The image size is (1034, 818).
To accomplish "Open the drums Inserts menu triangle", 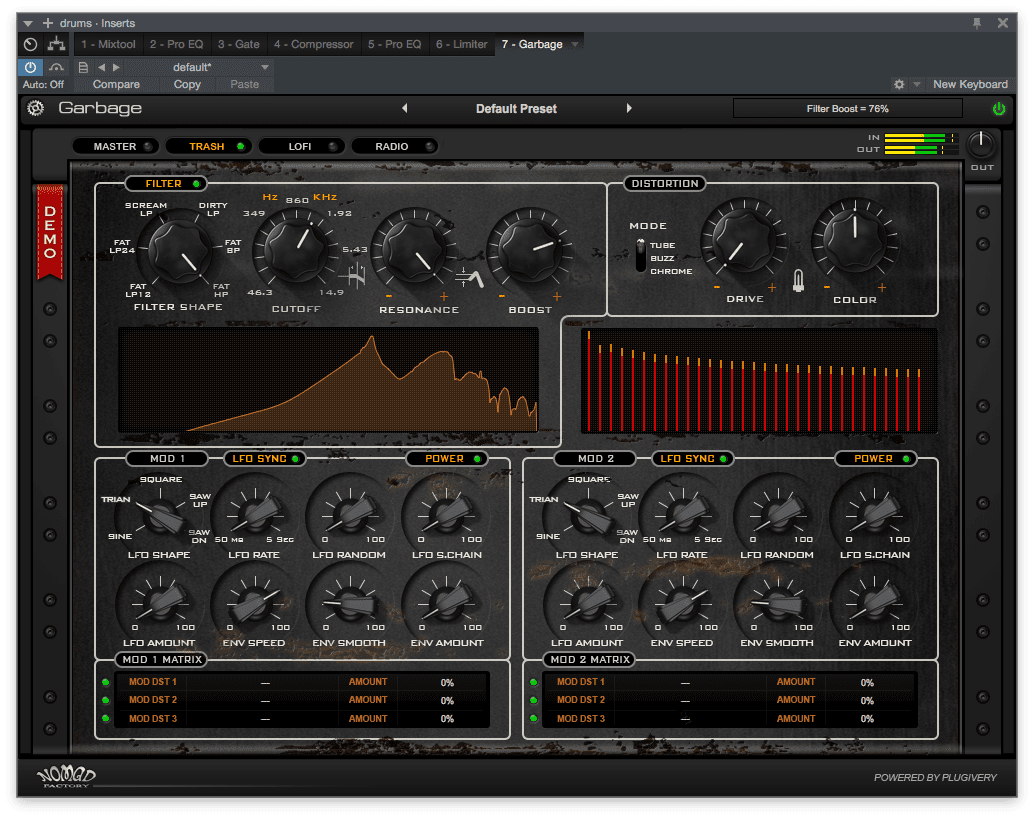I will click(x=28, y=23).
